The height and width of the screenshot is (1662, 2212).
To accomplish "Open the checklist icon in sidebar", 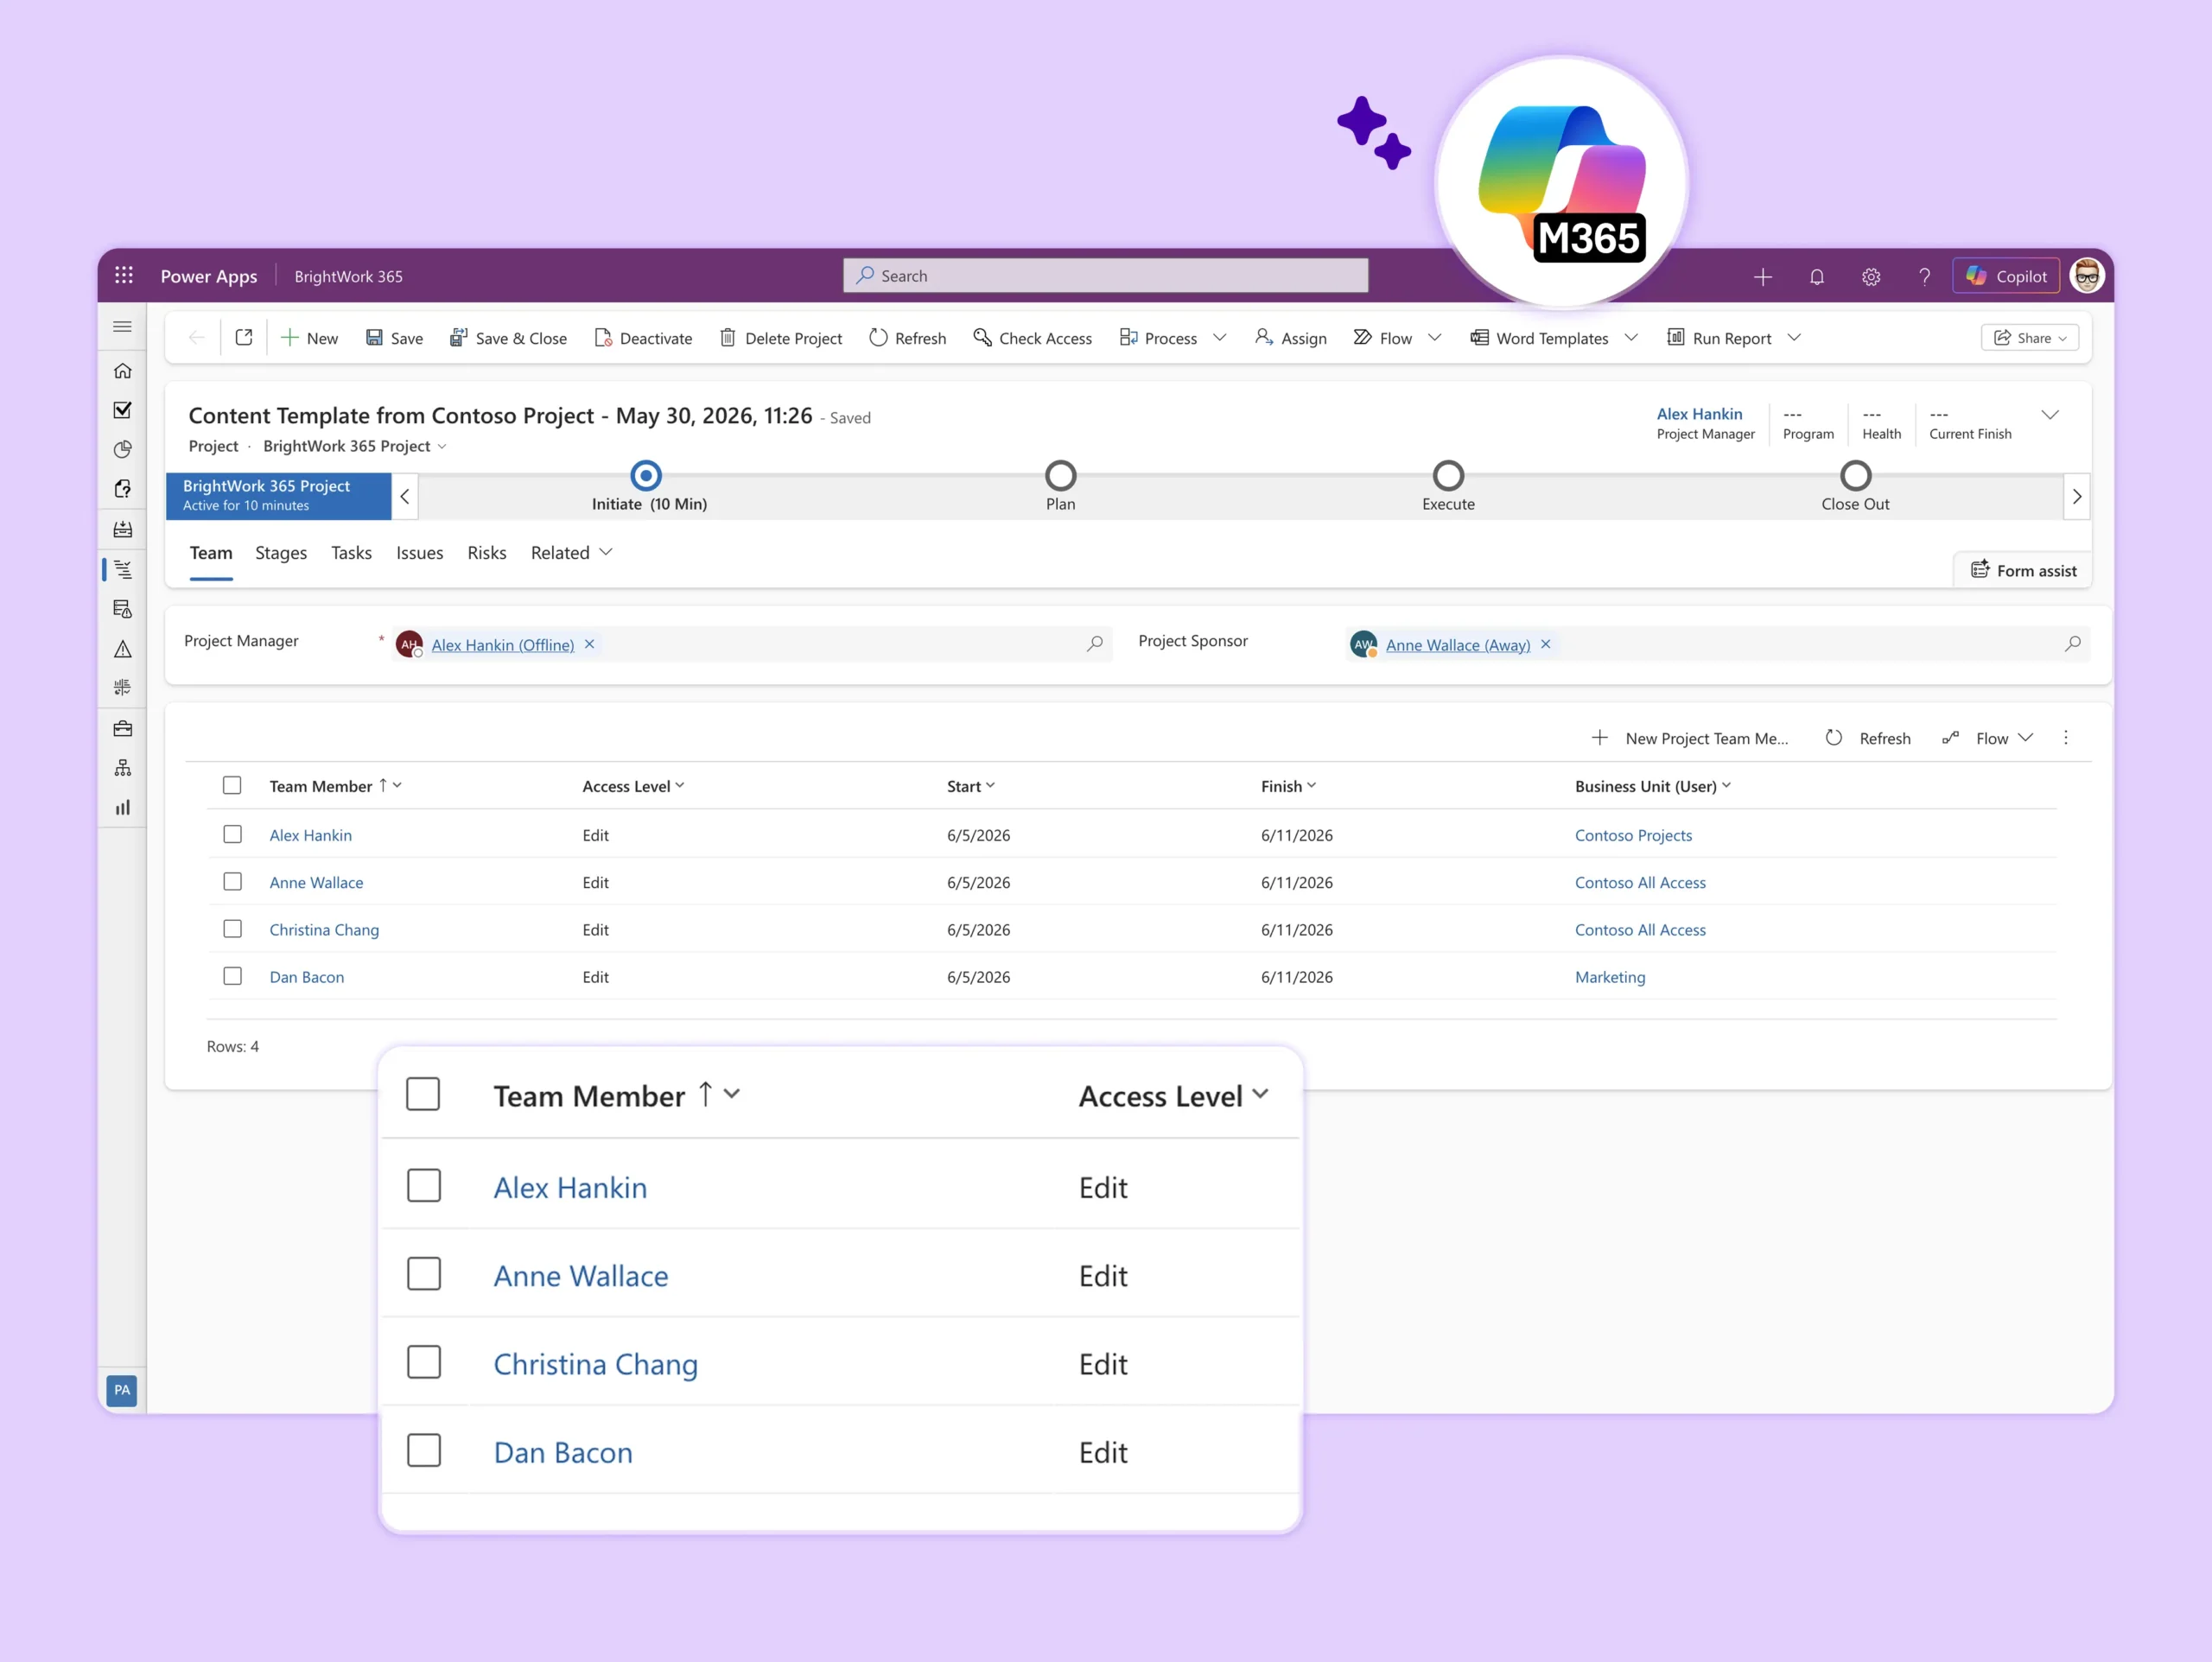I will click(x=123, y=410).
